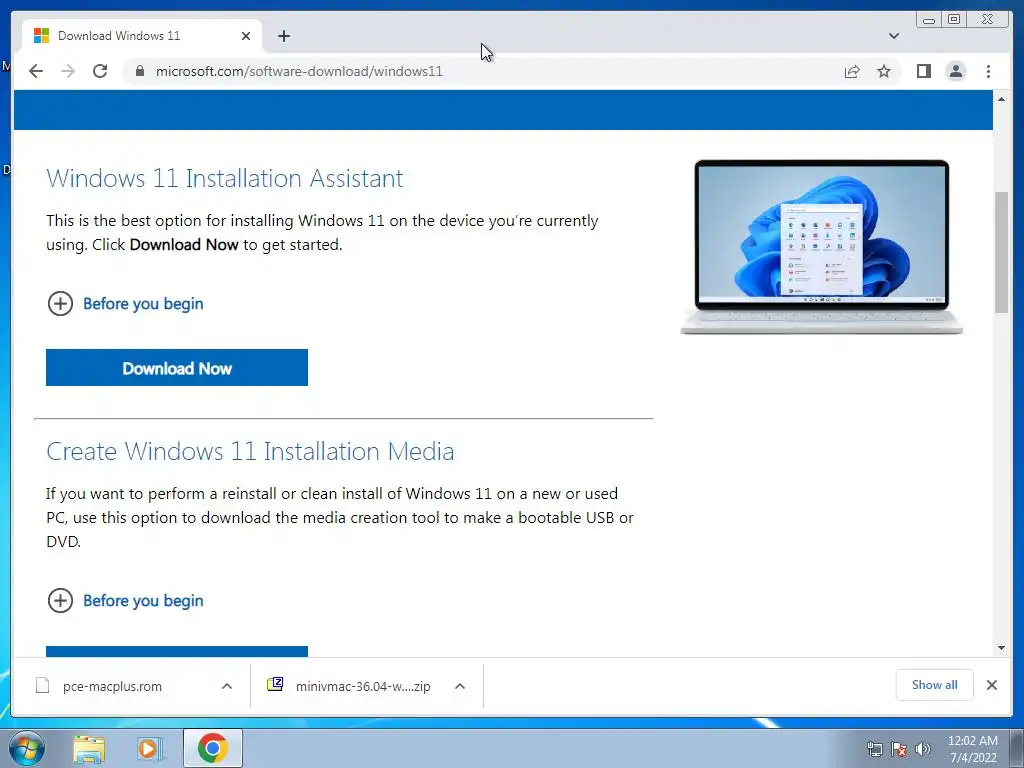
Task: Open the network icon in system tray
Action: 874,749
